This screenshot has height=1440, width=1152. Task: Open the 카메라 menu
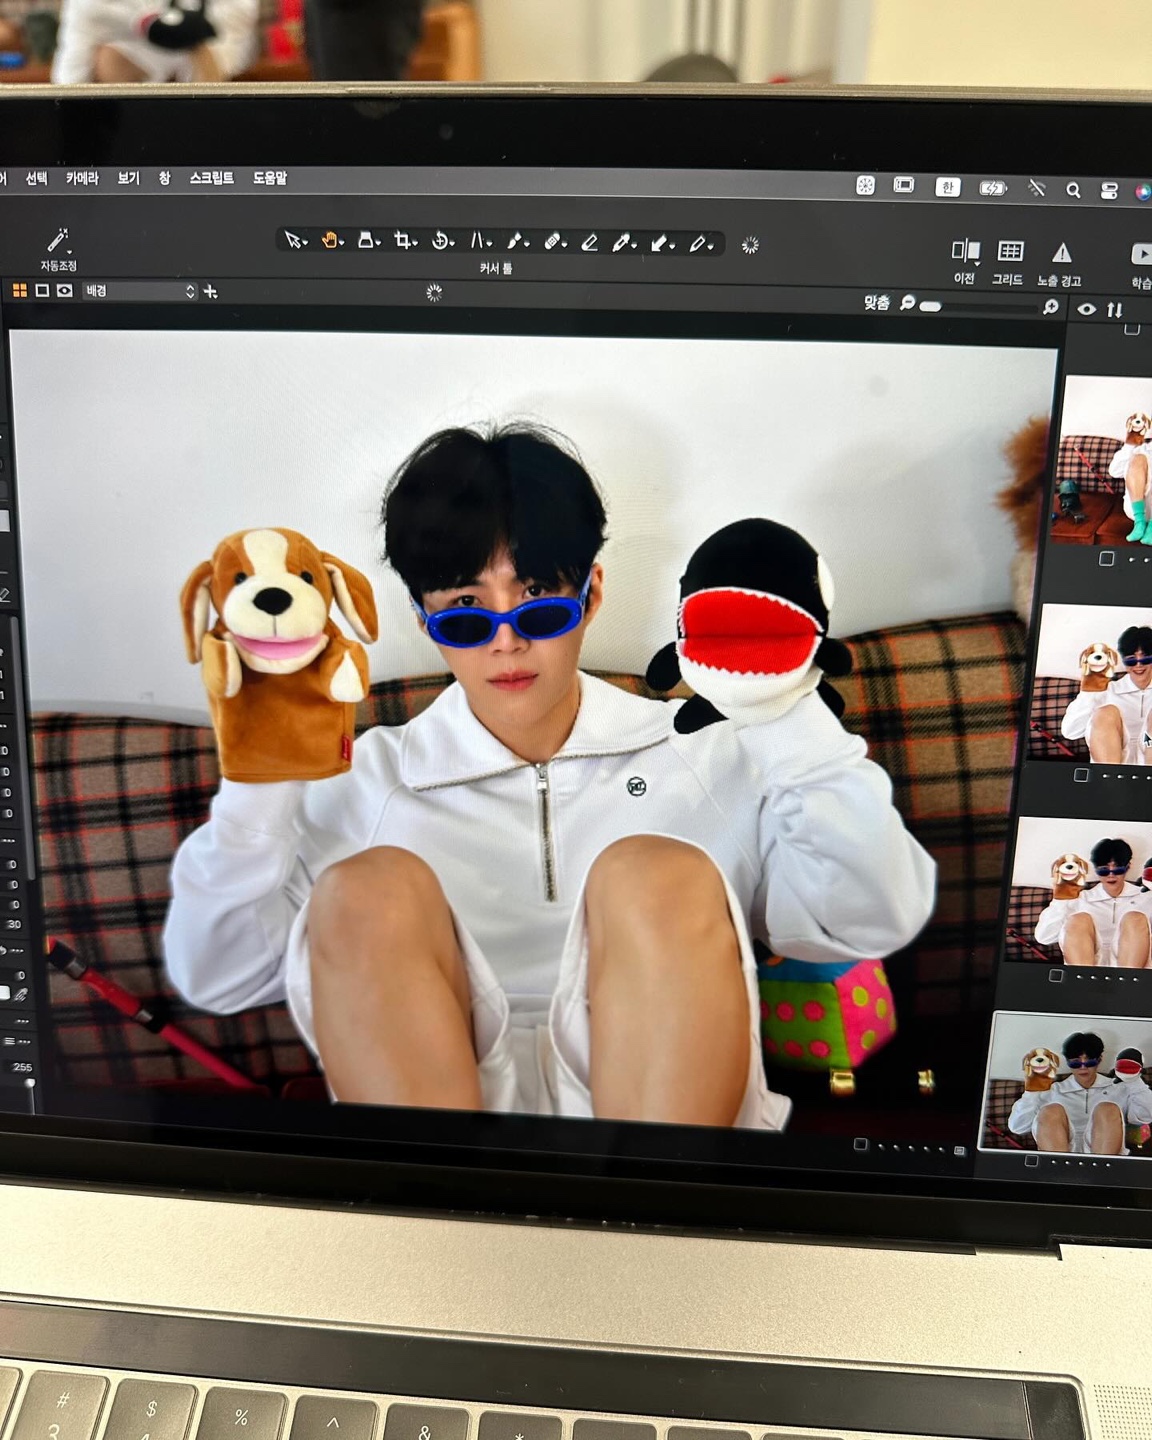click(82, 178)
